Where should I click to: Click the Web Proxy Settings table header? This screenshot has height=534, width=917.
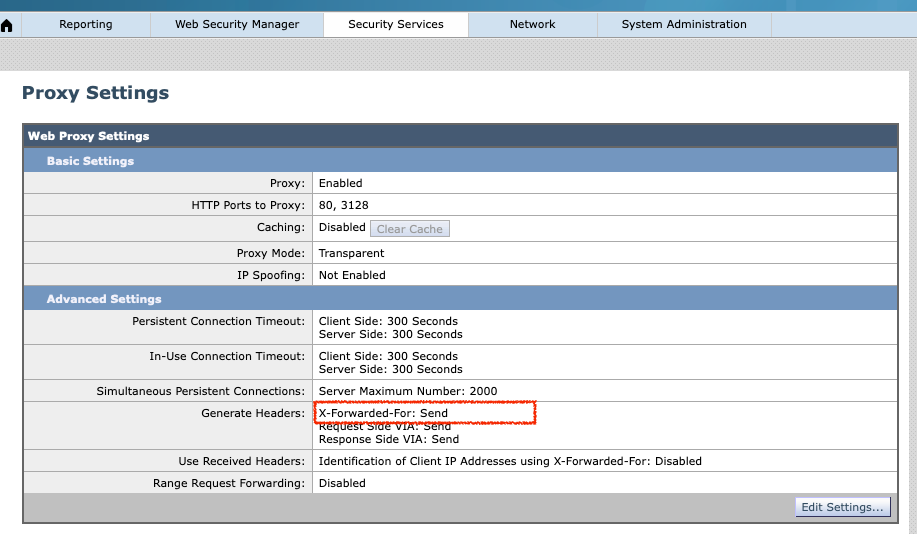click(89, 136)
